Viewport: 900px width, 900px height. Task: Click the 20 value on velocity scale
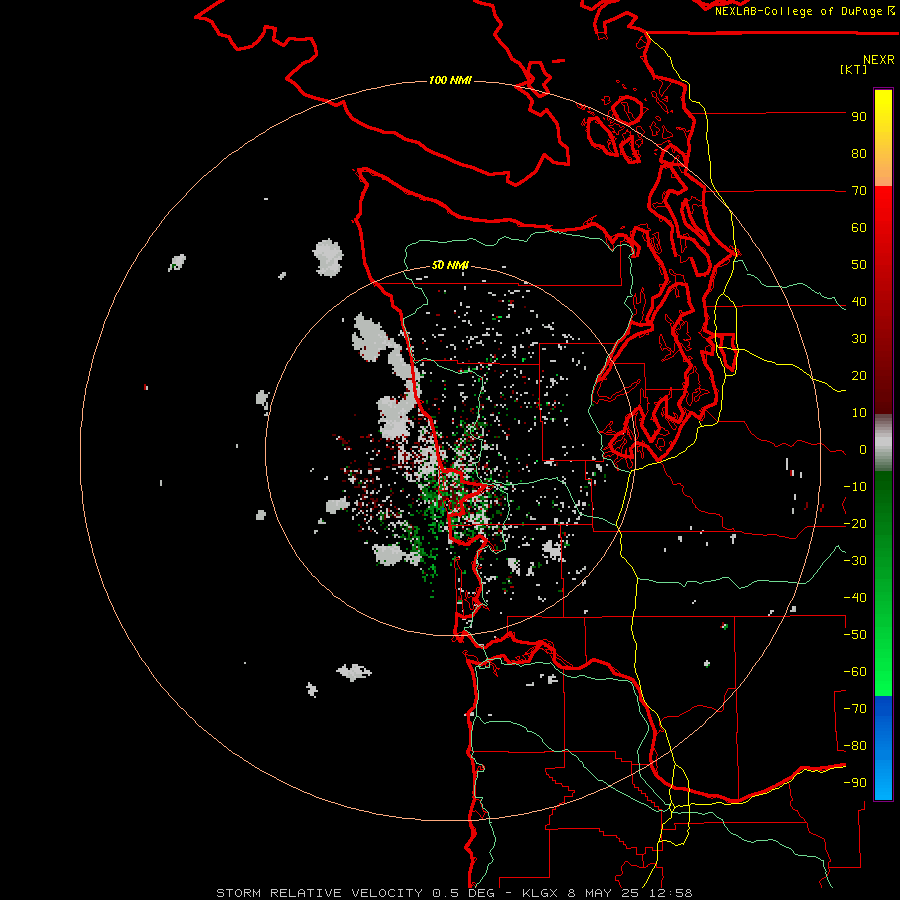tap(859, 376)
